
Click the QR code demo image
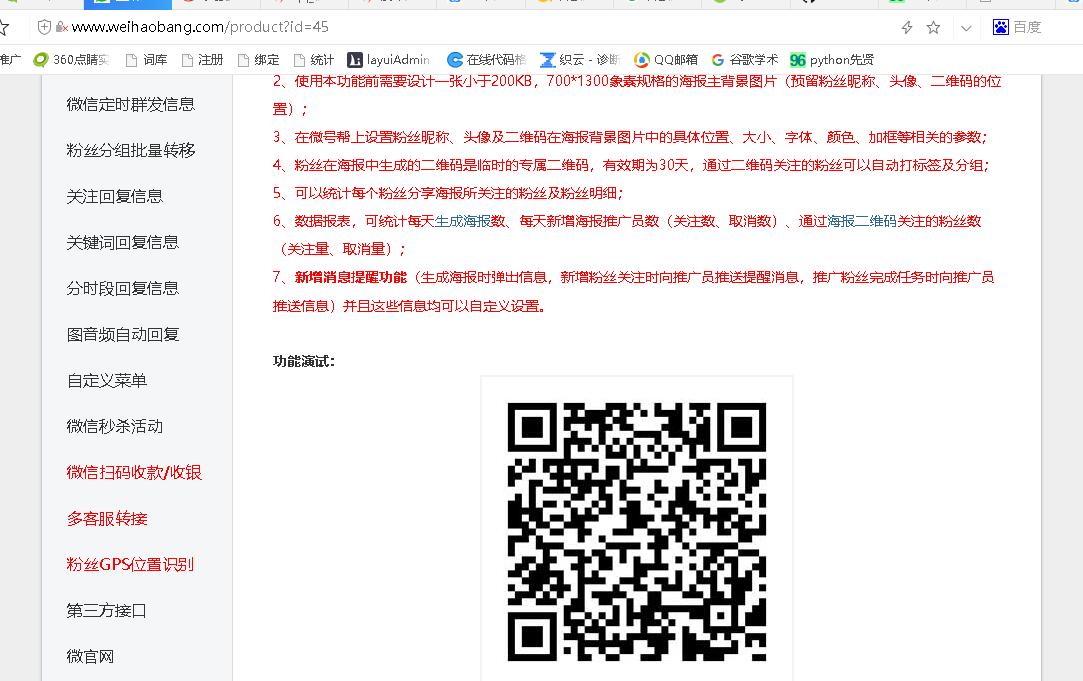[637, 530]
